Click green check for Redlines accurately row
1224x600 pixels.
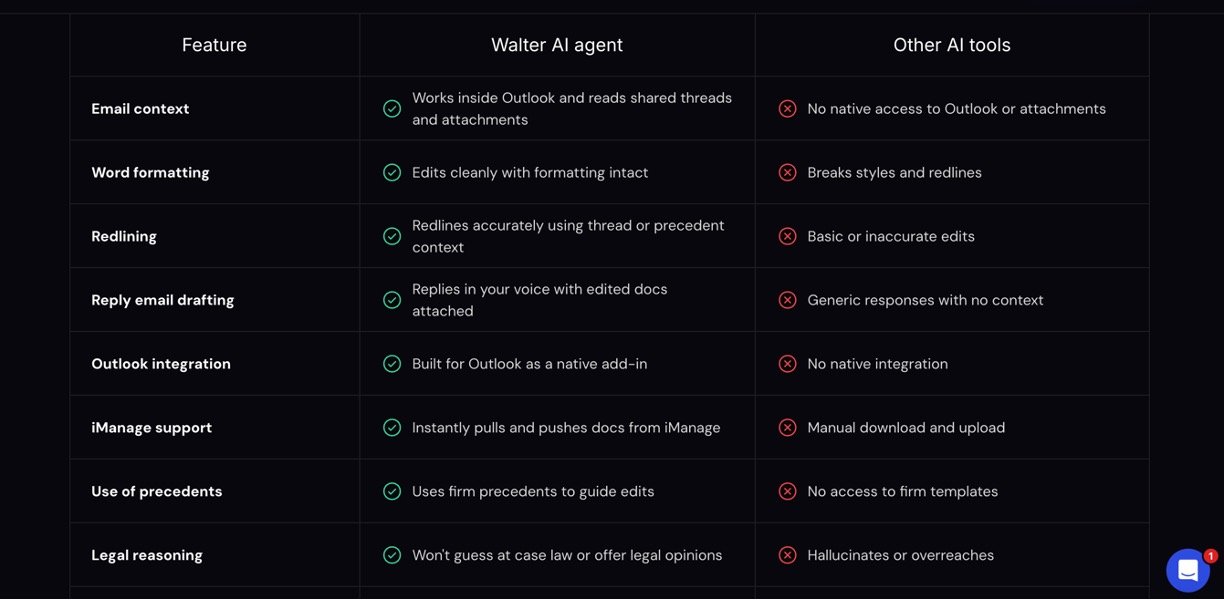(392, 236)
